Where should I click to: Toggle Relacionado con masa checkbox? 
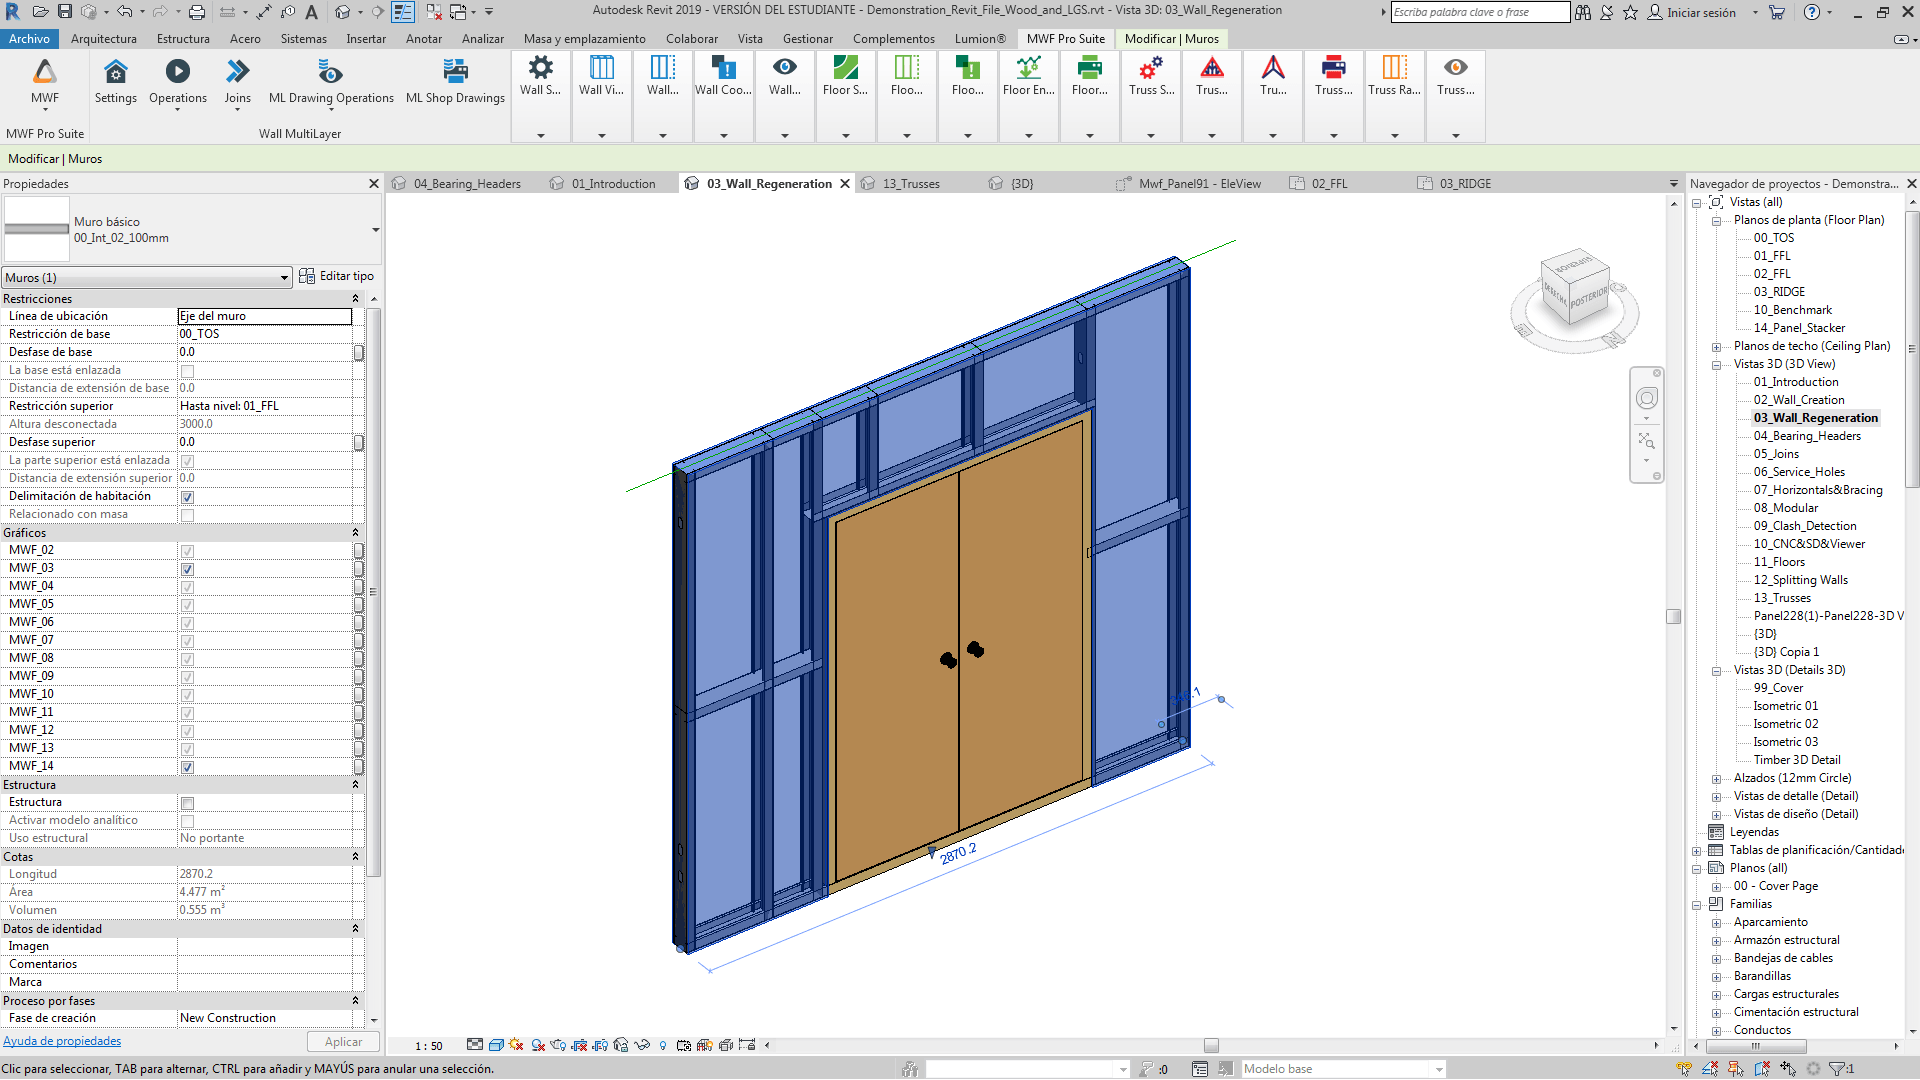(x=187, y=515)
